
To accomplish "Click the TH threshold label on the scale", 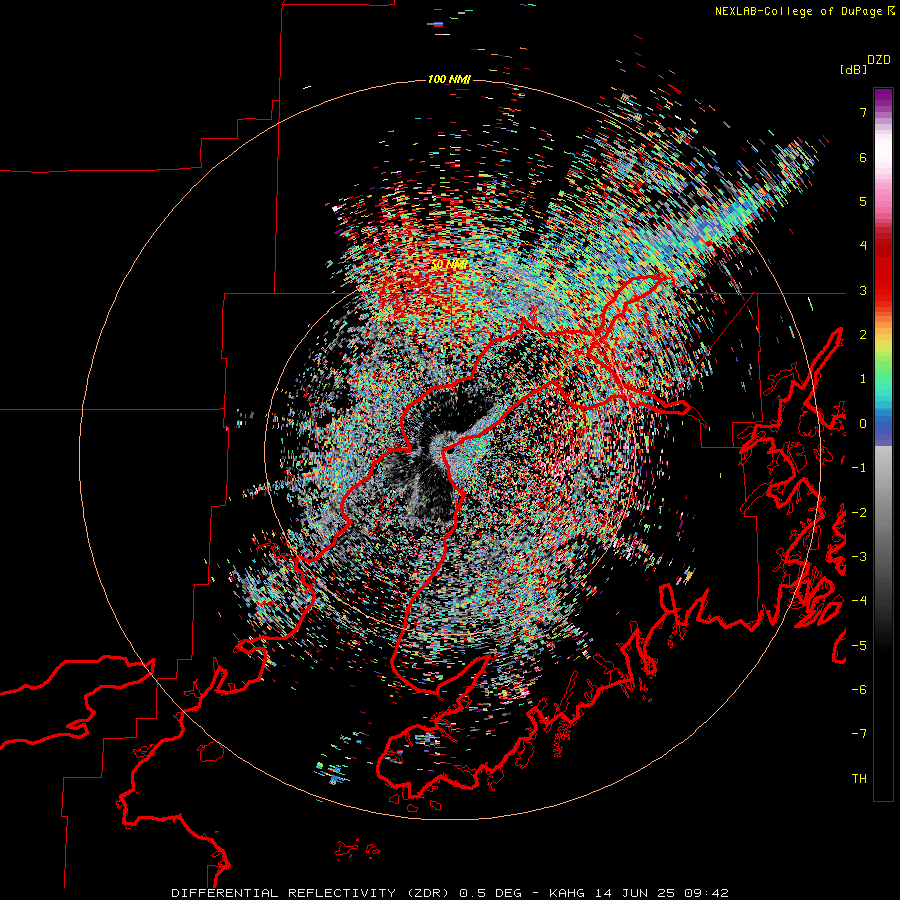I will 859,779.
